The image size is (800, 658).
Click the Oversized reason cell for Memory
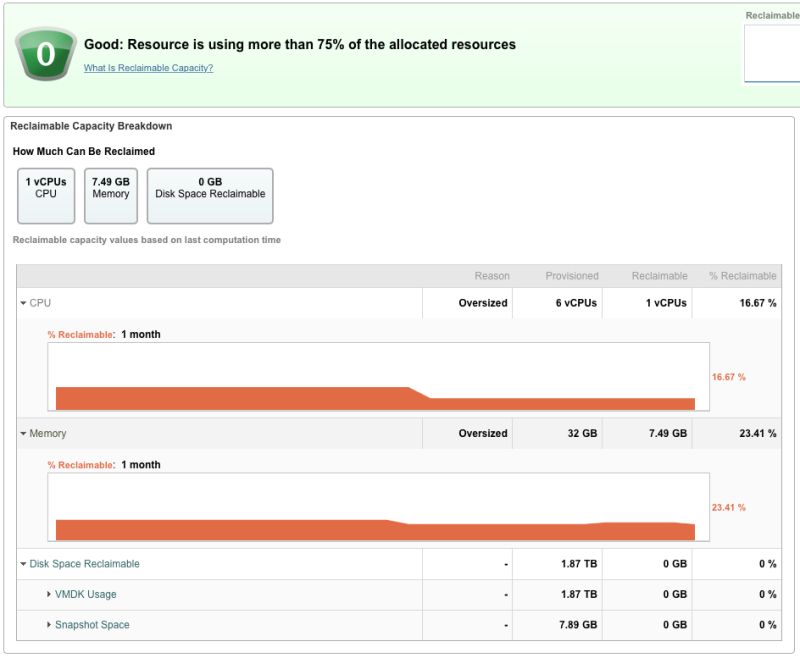point(484,433)
